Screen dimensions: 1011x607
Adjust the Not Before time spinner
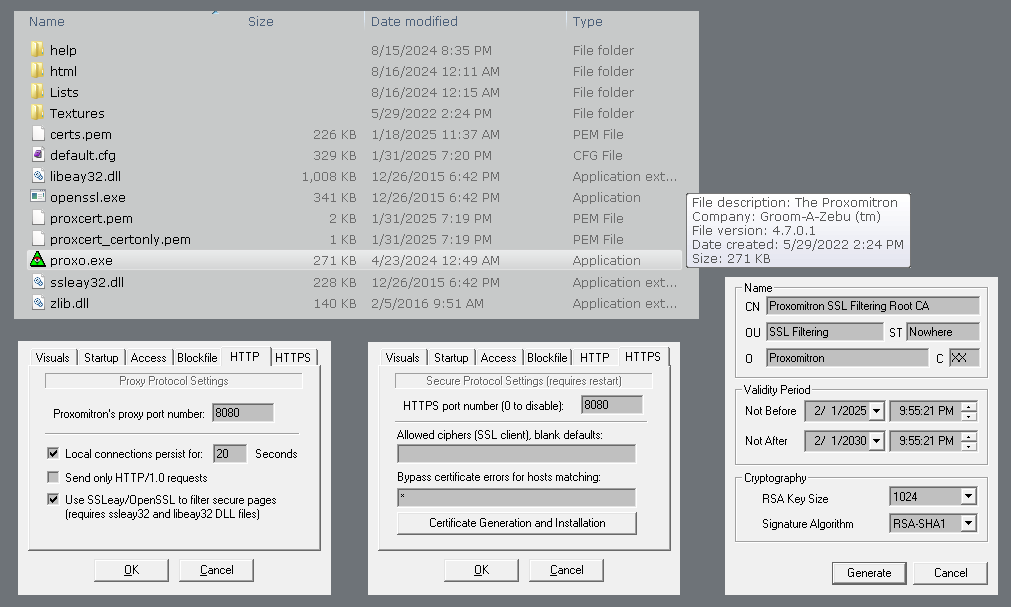point(968,411)
